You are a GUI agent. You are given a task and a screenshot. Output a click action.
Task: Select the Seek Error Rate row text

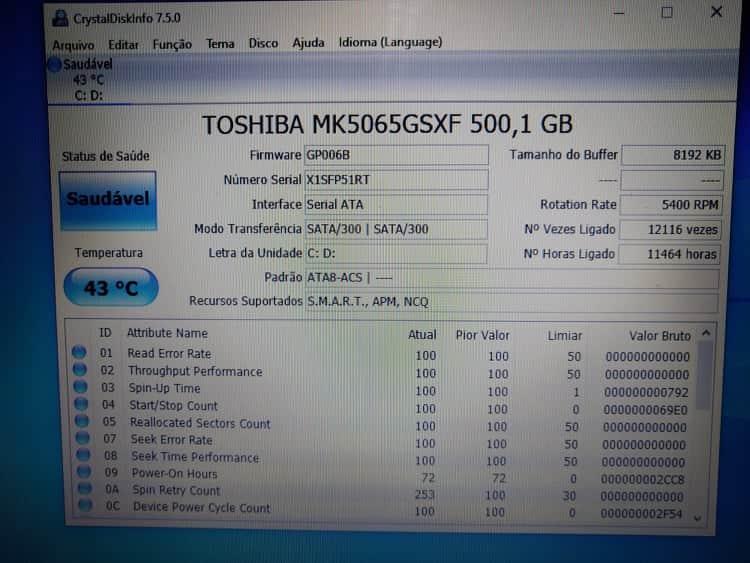pos(172,440)
